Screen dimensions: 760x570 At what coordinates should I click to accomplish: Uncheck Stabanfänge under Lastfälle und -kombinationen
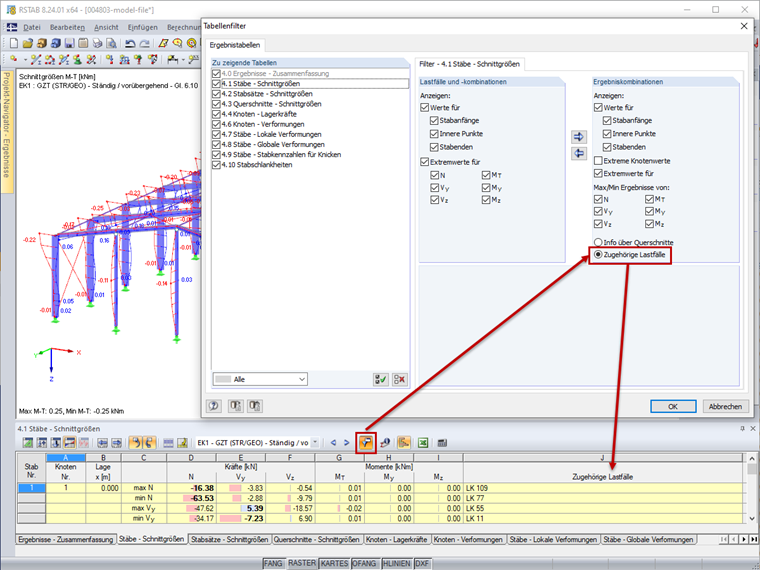pos(434,121)
